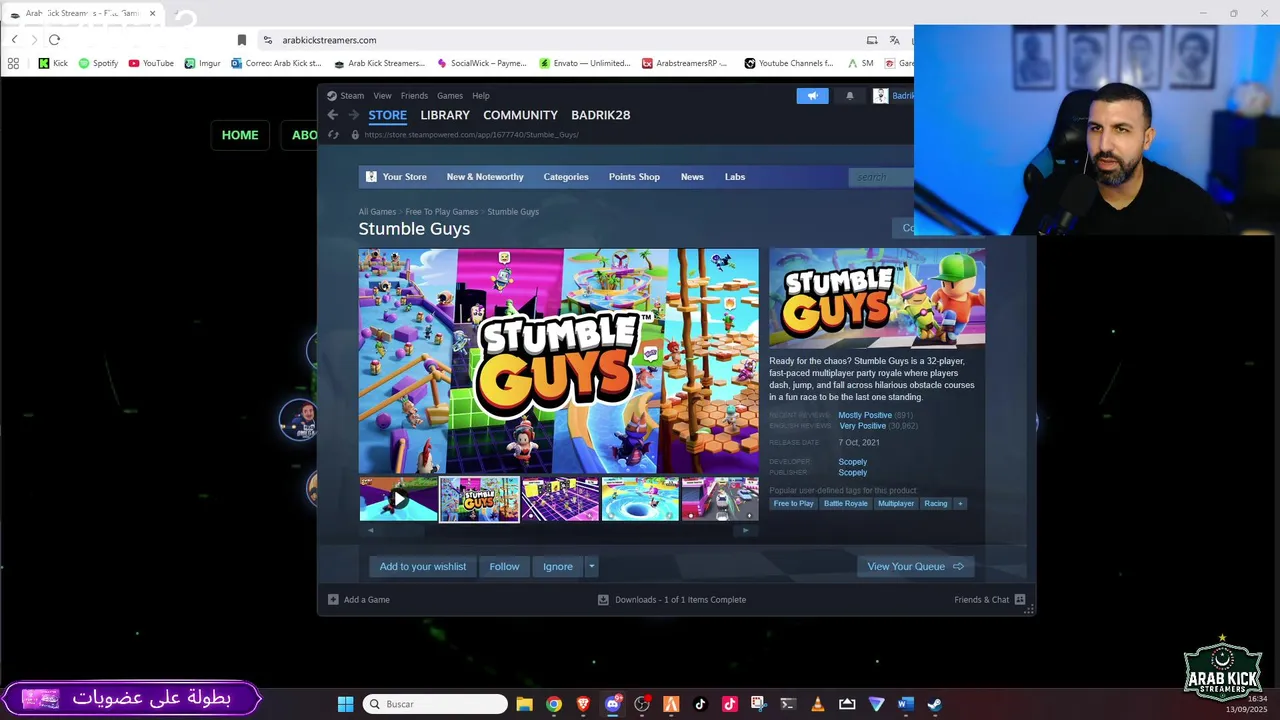Switch to the COMMUNITY tab
Screen dimensions: 1280x720
click(x=520, y=115)
